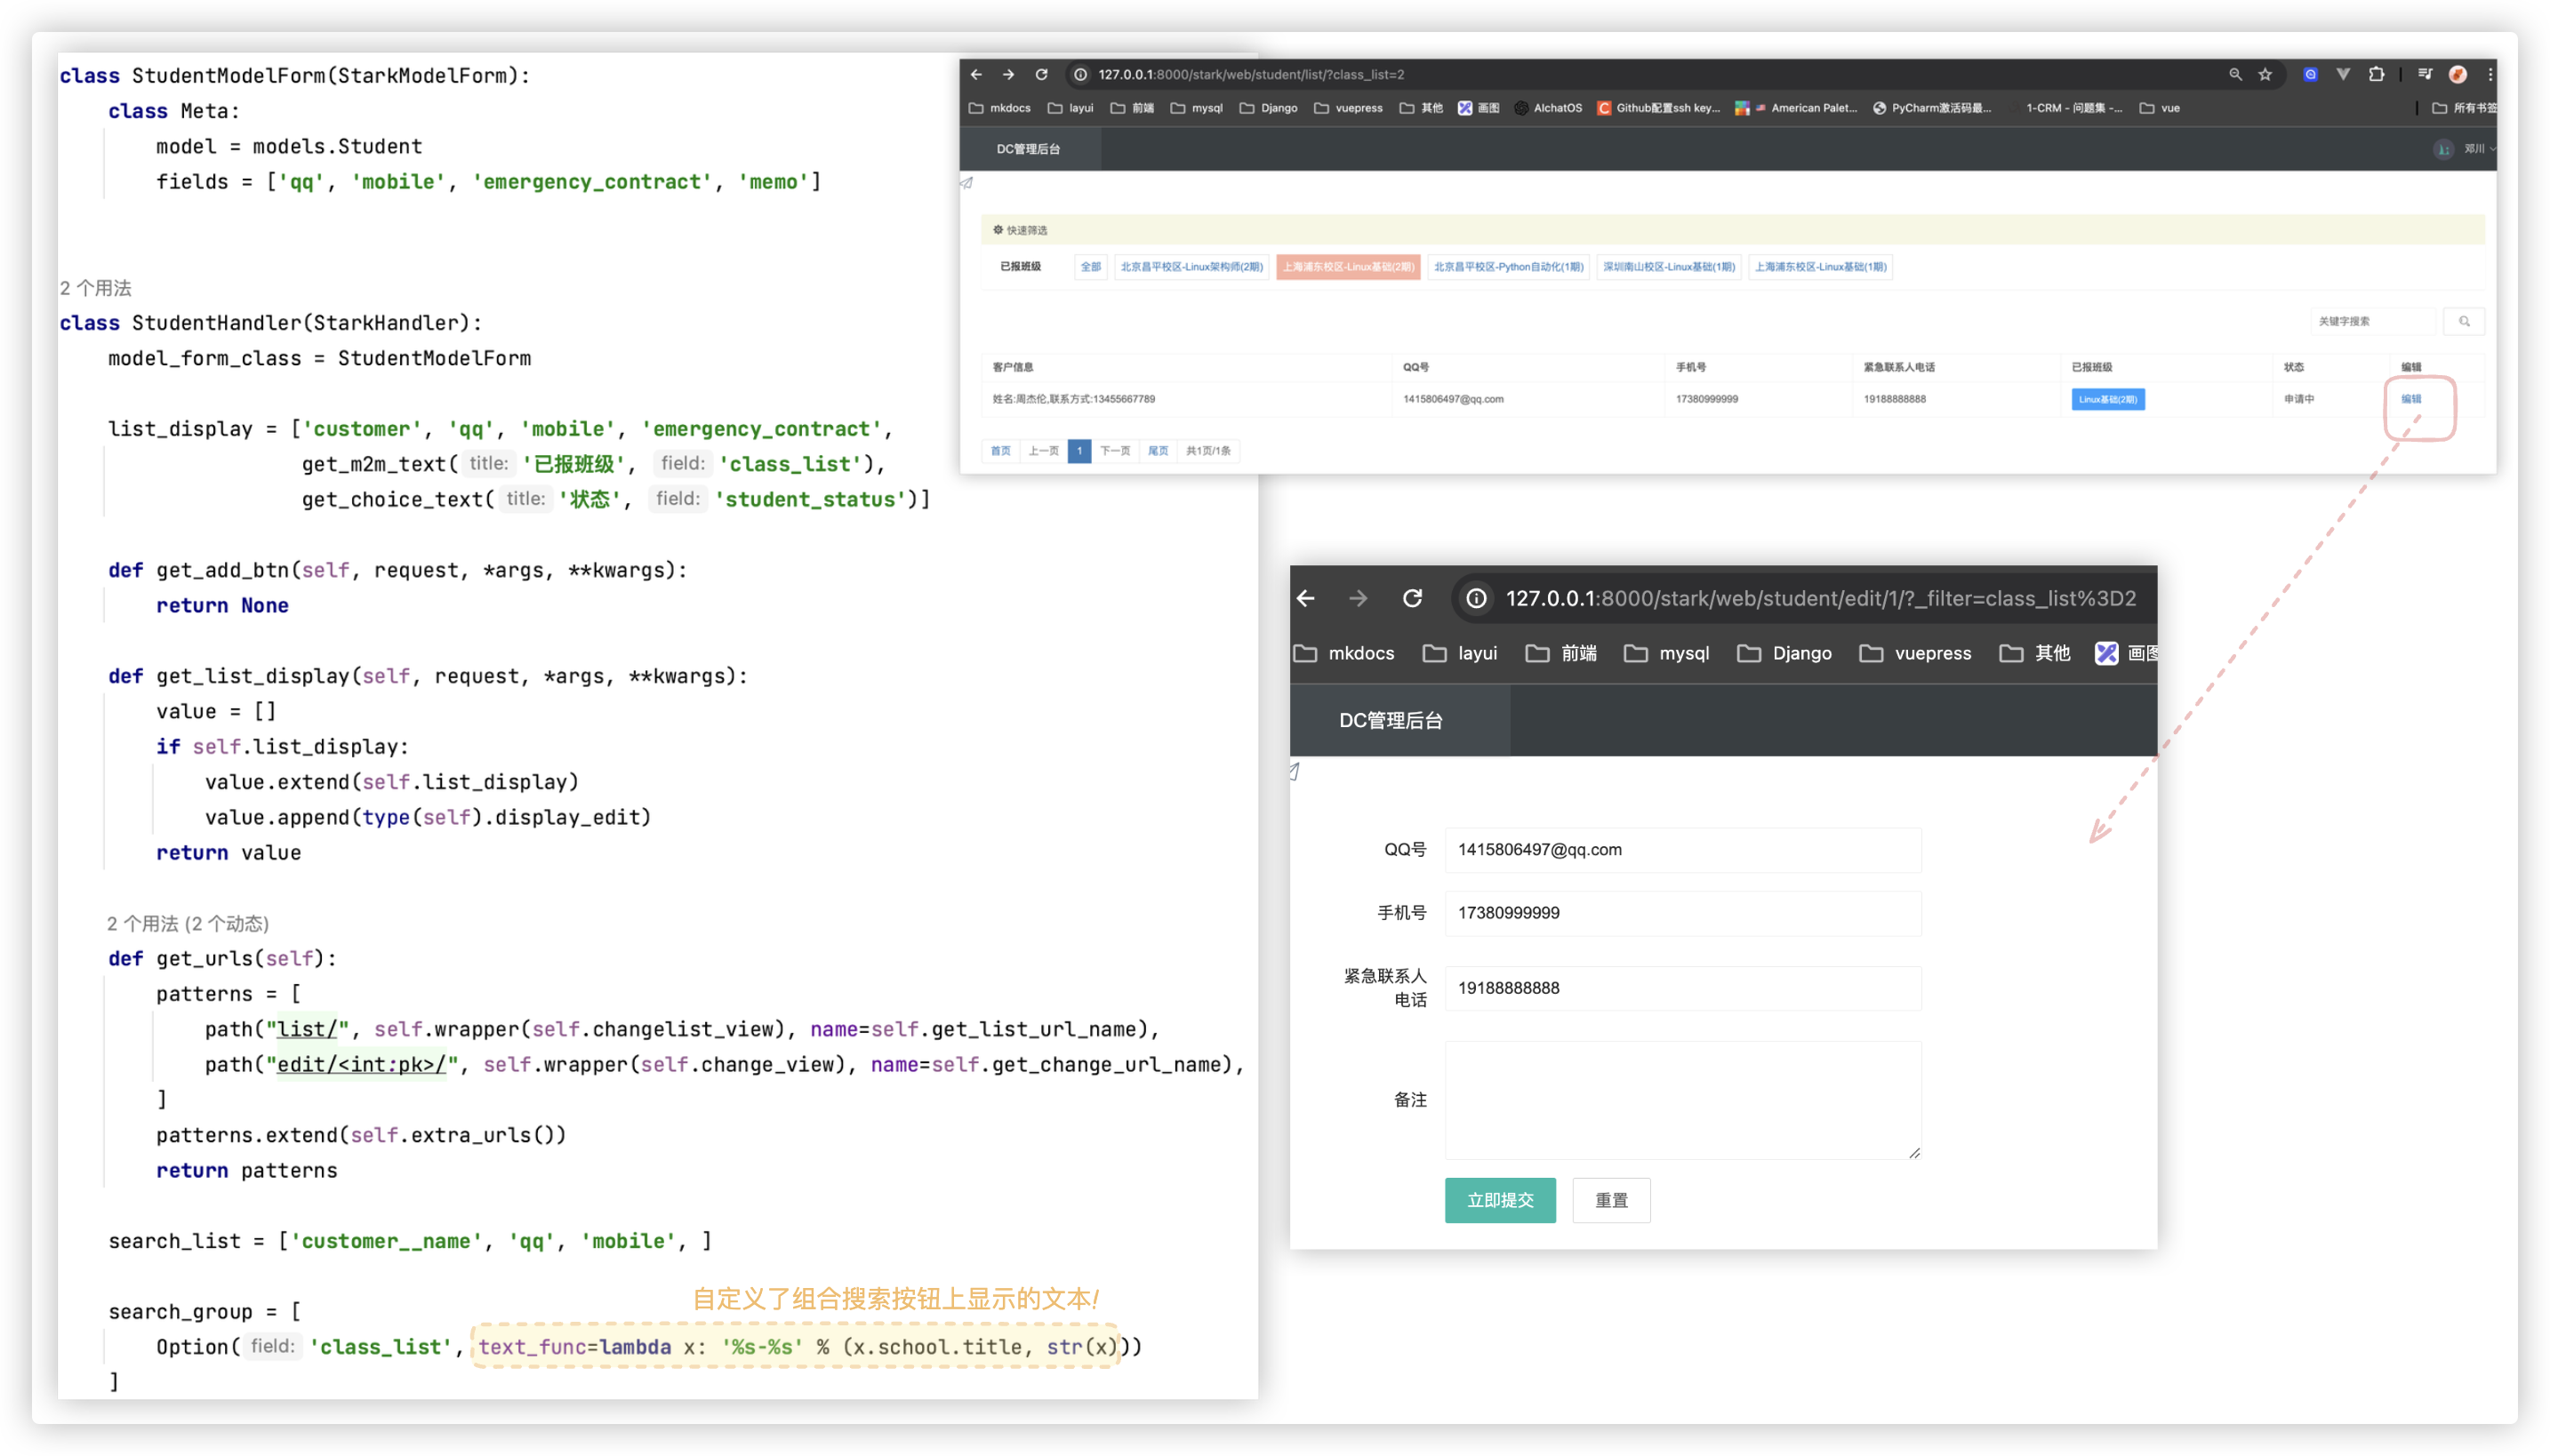2550x1456 pixels.
Task: Click the keyword search magnifier button
Action: 2464,321
